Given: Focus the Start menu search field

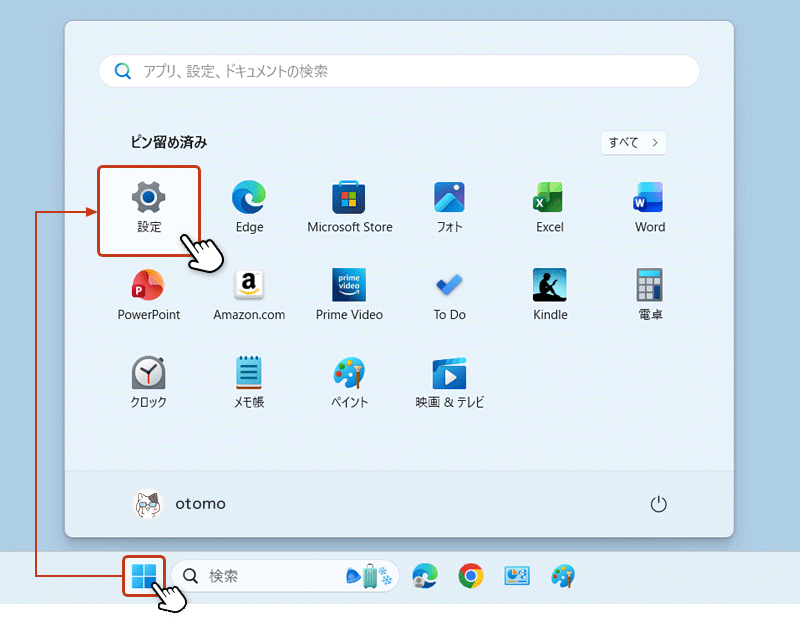Looking at the screenshot, I should (x=399, y=71).
